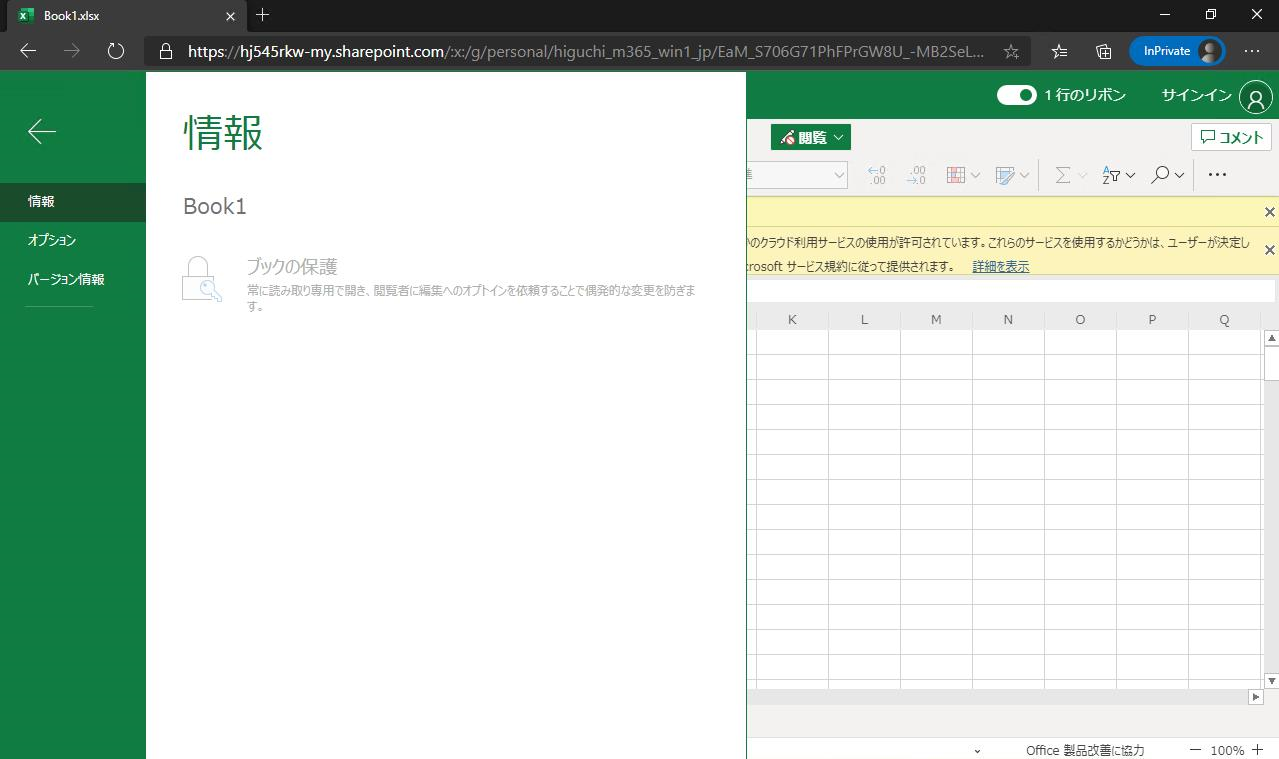Image resolution: width=1279 pixels, height=759 pixels.
Task: Click the 100% zoom level
Action: pyautogui.click(x=1227, y=750)
